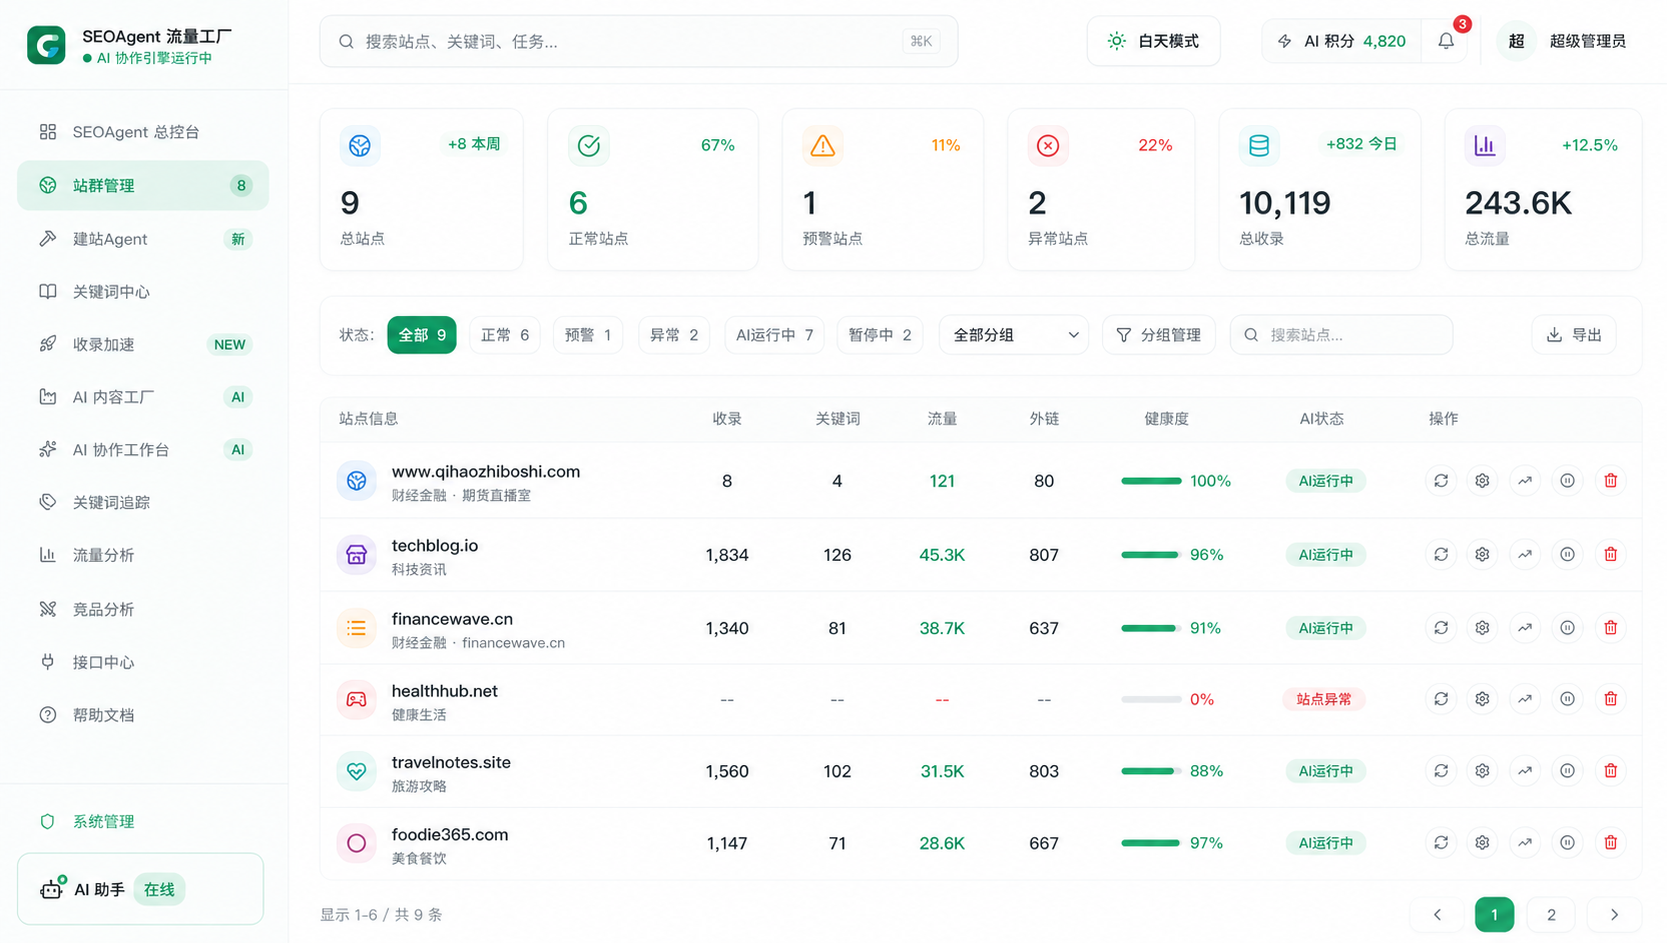Select the 异常 2 status filter
1667x943 pixels.
point(674,335)
